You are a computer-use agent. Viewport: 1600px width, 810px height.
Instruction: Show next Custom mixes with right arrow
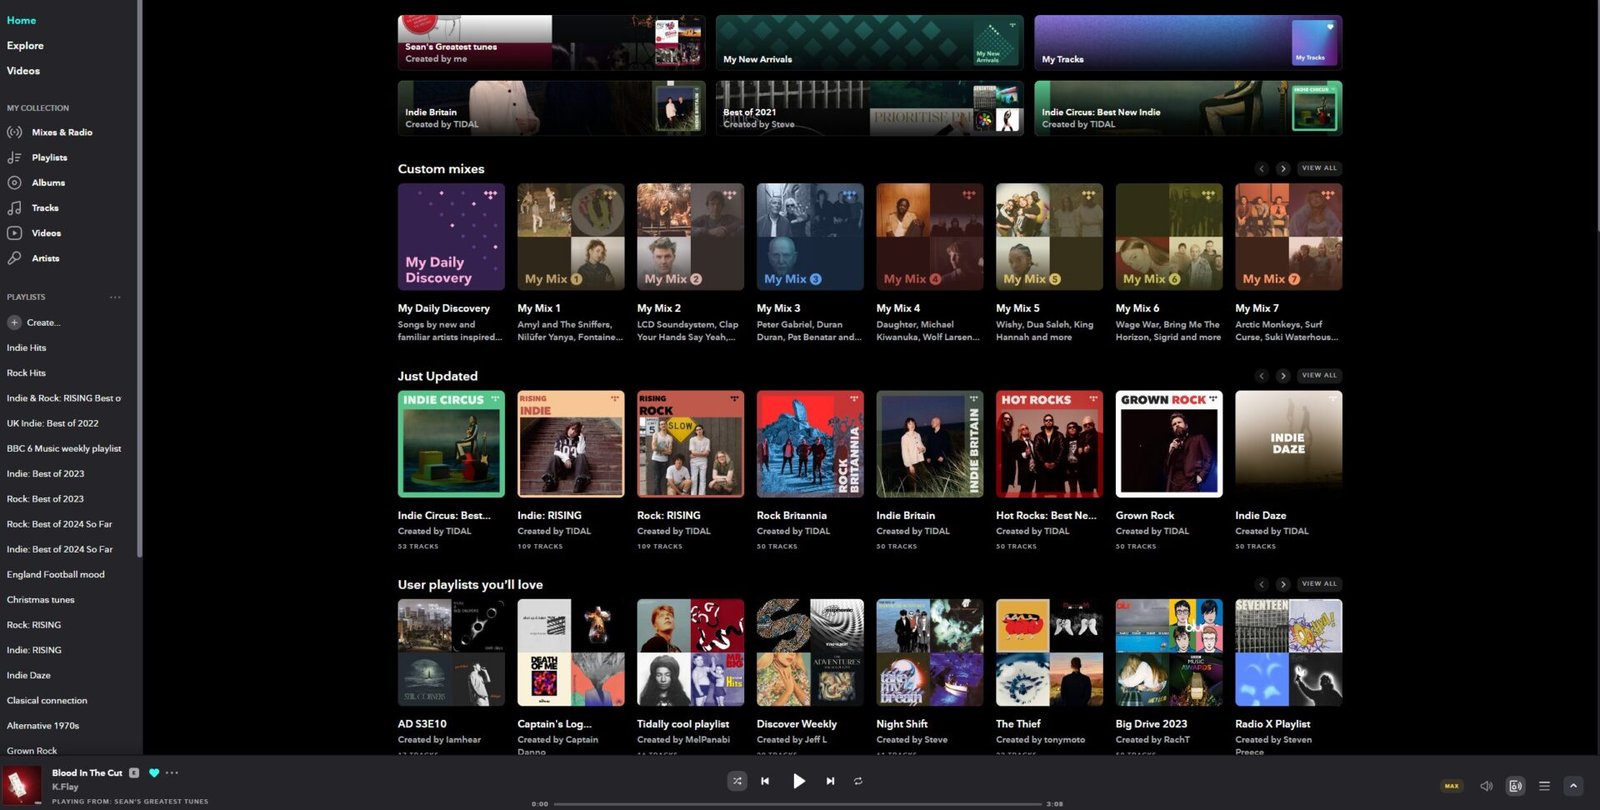coord(1283,168)
